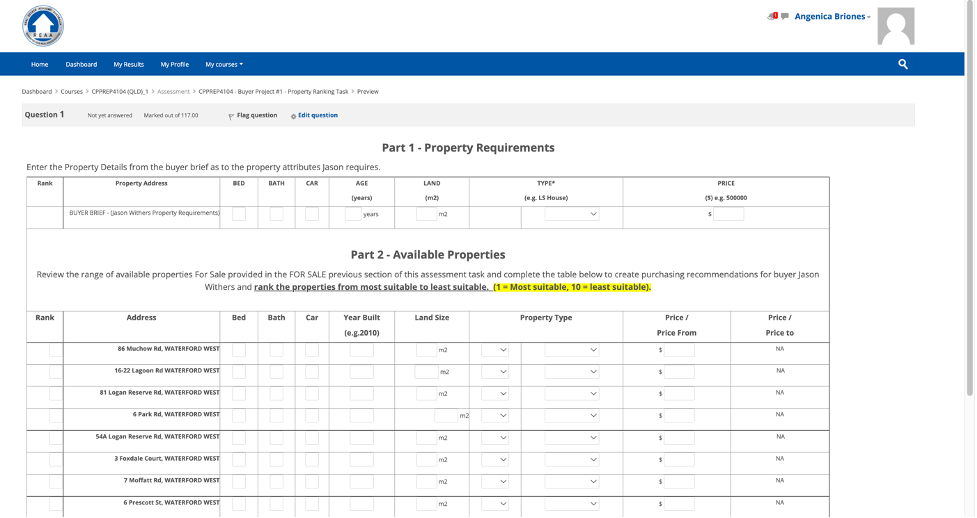Click the REAA house logo
The width and height of the screenshot is (977, 518).
(x=42, y=26)
